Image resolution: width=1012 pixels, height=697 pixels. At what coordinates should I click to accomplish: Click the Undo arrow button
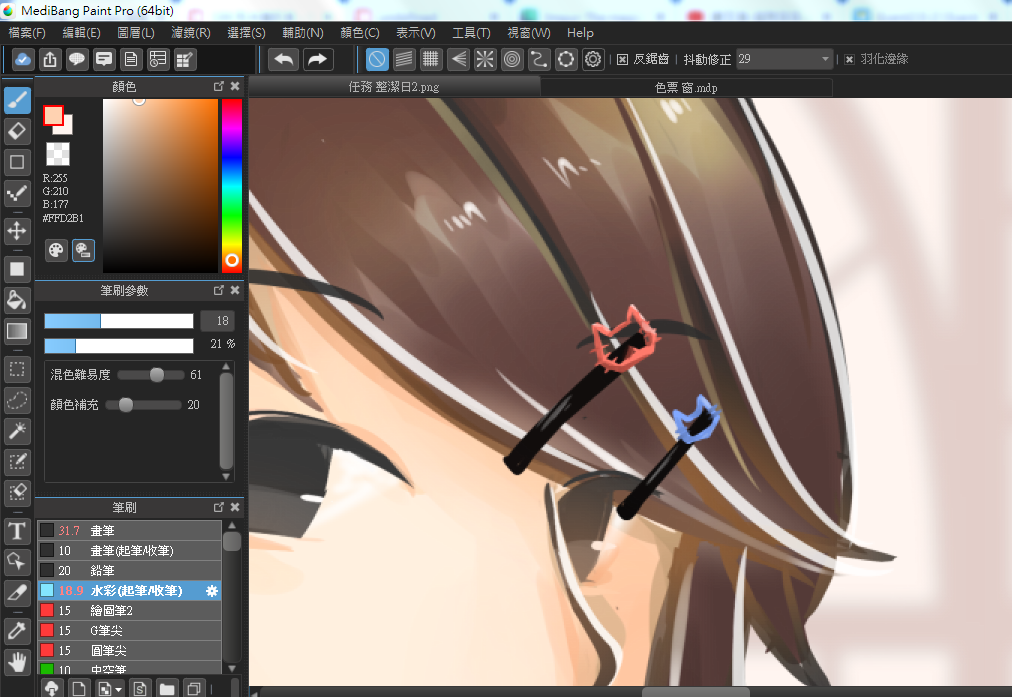(283, 59)
